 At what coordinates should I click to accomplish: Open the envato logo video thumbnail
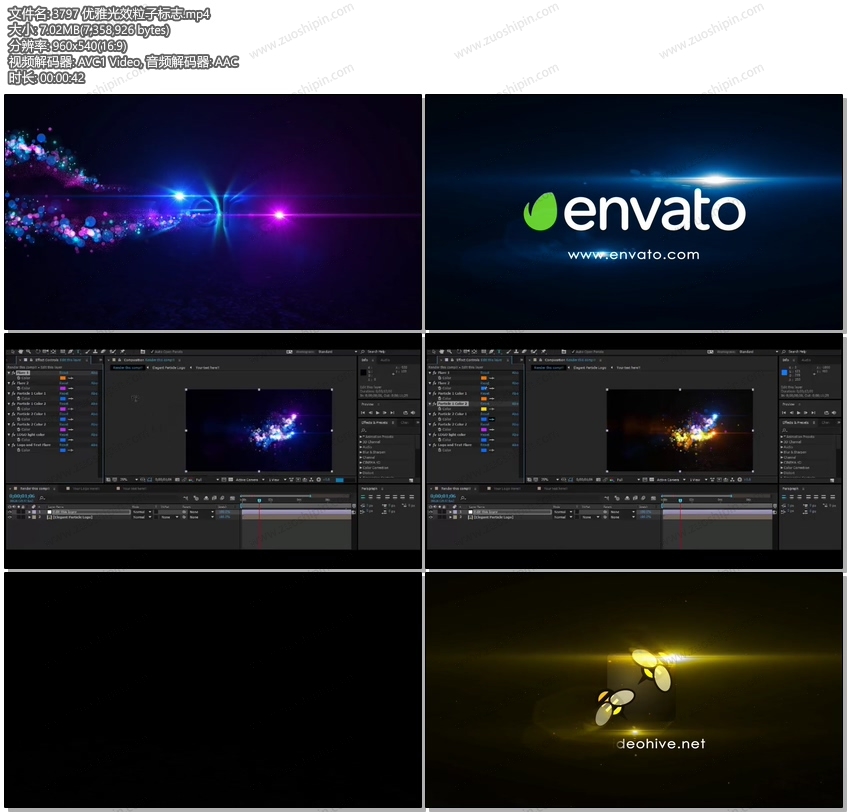[634, 212]
